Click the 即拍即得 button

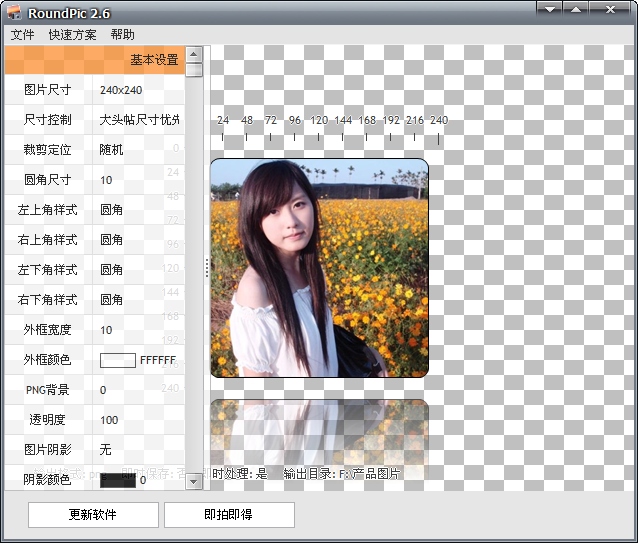[x=229, y=515]
